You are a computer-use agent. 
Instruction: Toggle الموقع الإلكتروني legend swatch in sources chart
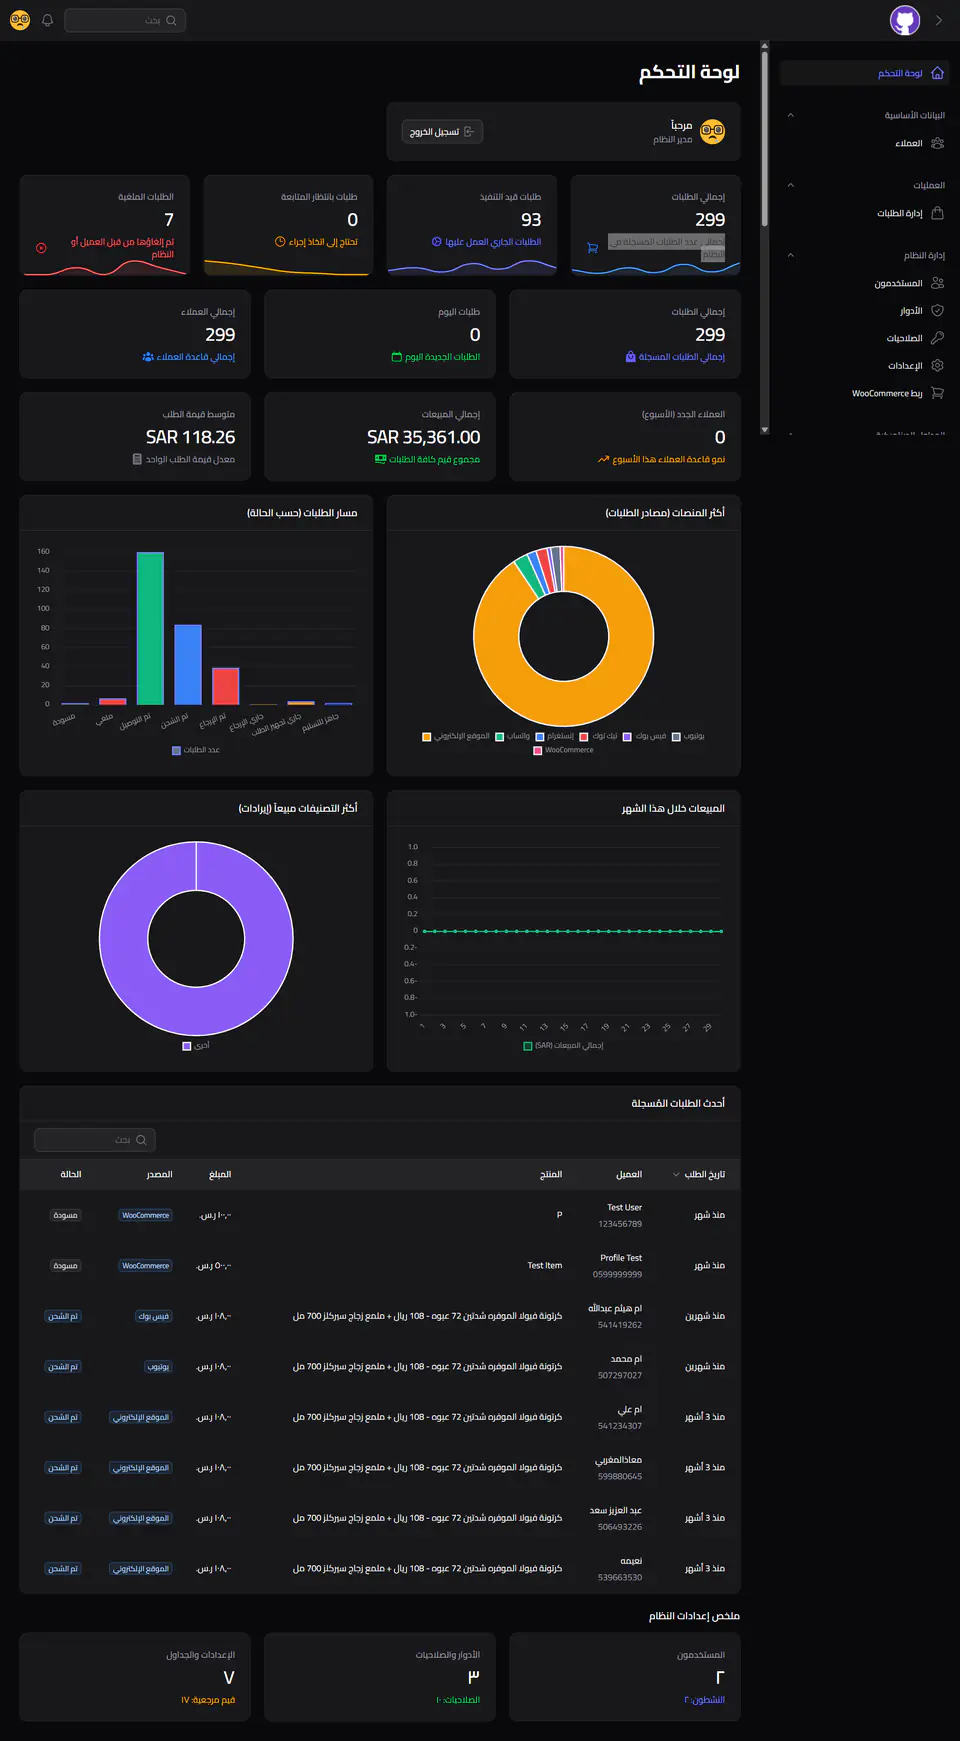click(x=427, y=737)
